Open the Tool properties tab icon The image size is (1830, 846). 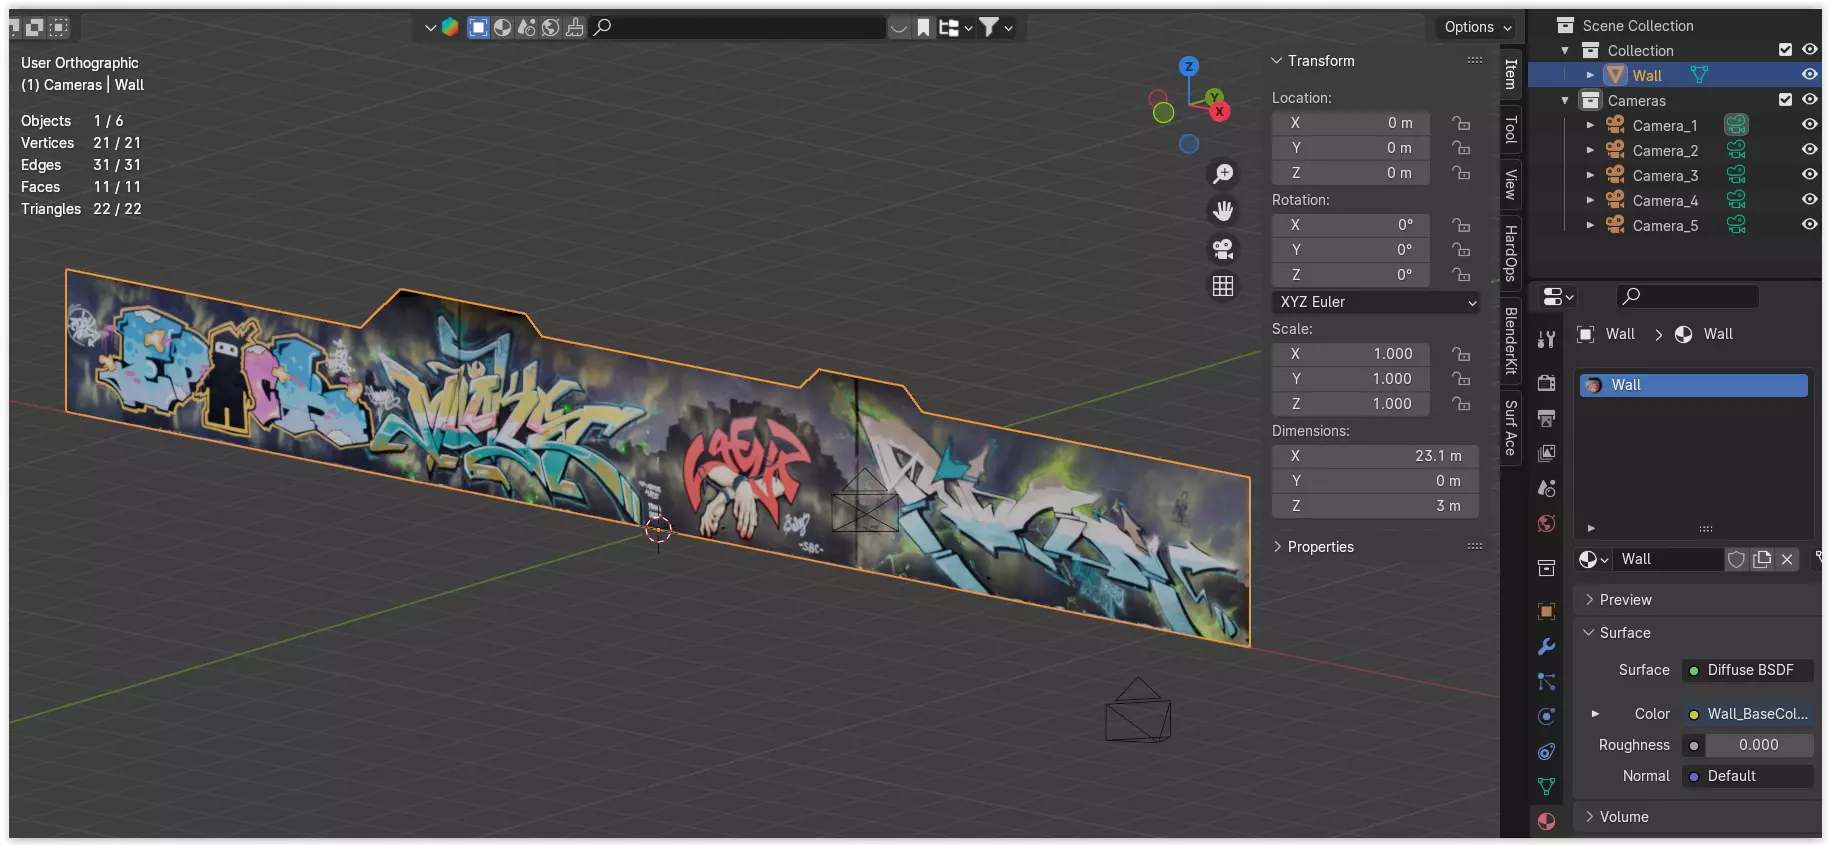[x=1546, y=340]
